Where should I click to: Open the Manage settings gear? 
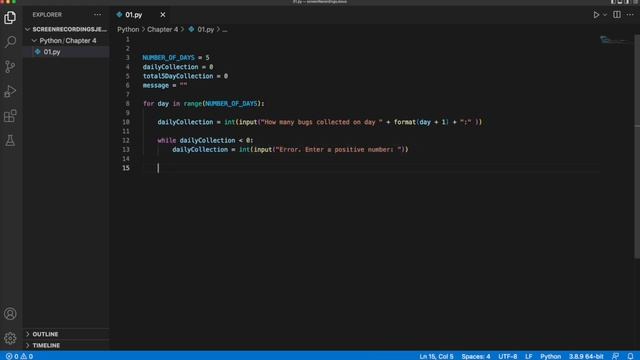point(10,338)
